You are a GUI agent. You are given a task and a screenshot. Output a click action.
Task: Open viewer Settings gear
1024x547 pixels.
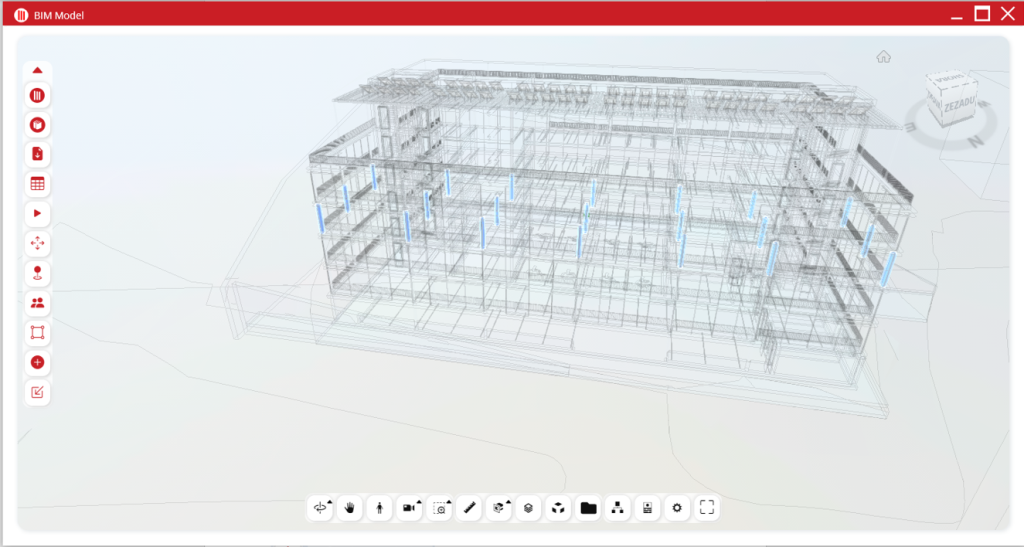[x=677, y=508]
